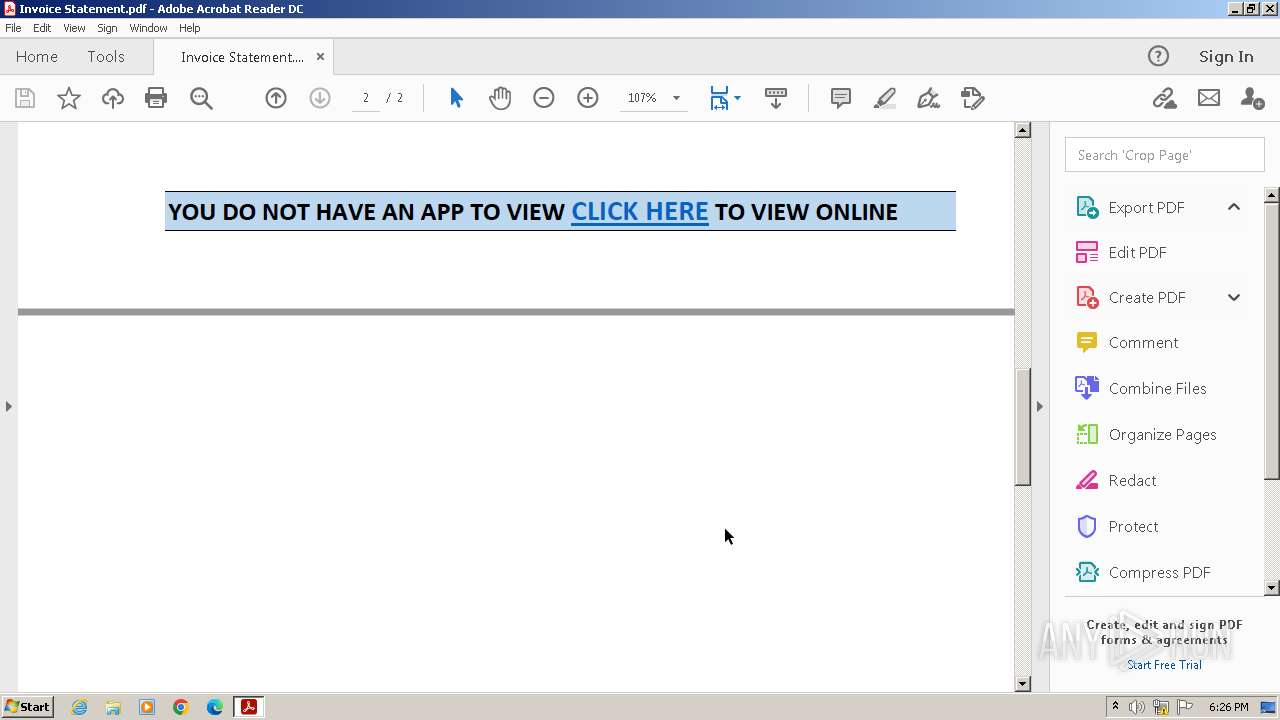Screen dimensions: 1280x720
Task: Select the Highlight text pen
Action: point(885,98)
